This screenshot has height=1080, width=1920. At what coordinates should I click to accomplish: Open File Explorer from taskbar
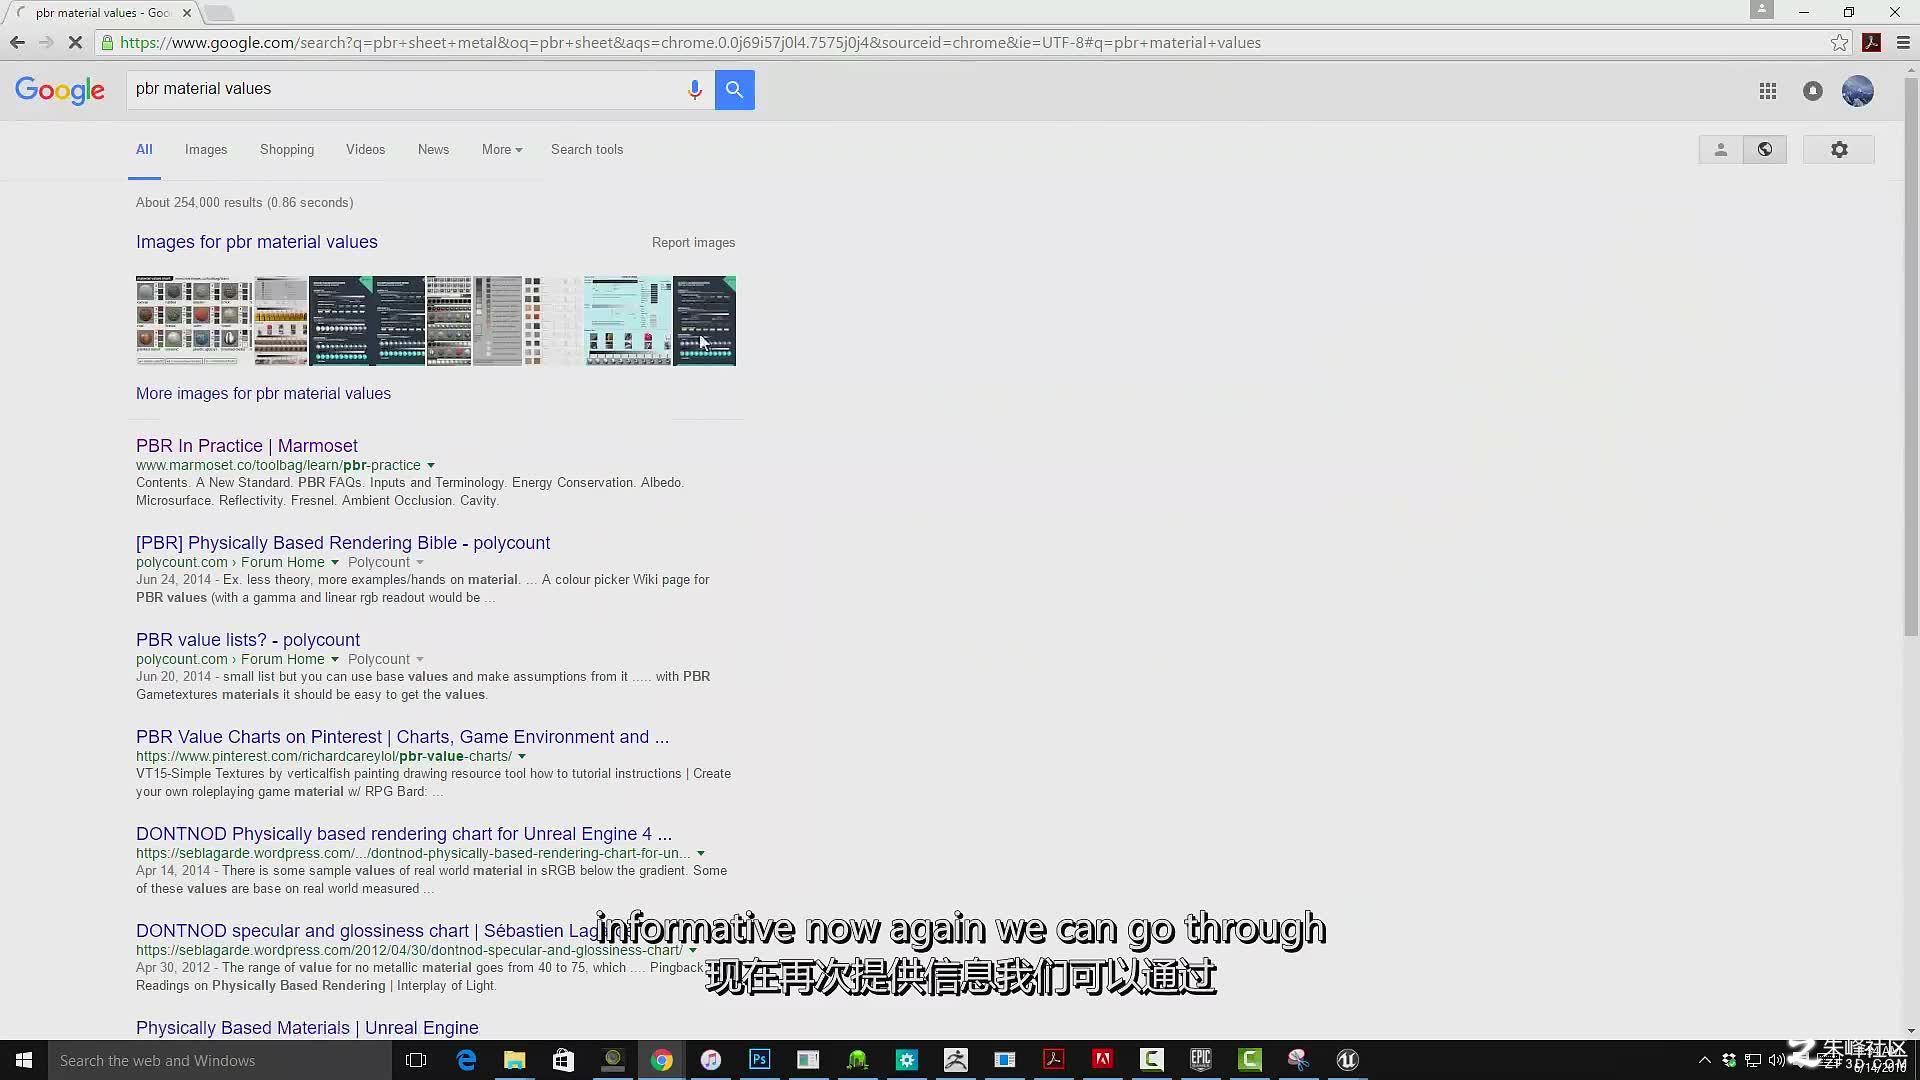tap(515, 1060)
